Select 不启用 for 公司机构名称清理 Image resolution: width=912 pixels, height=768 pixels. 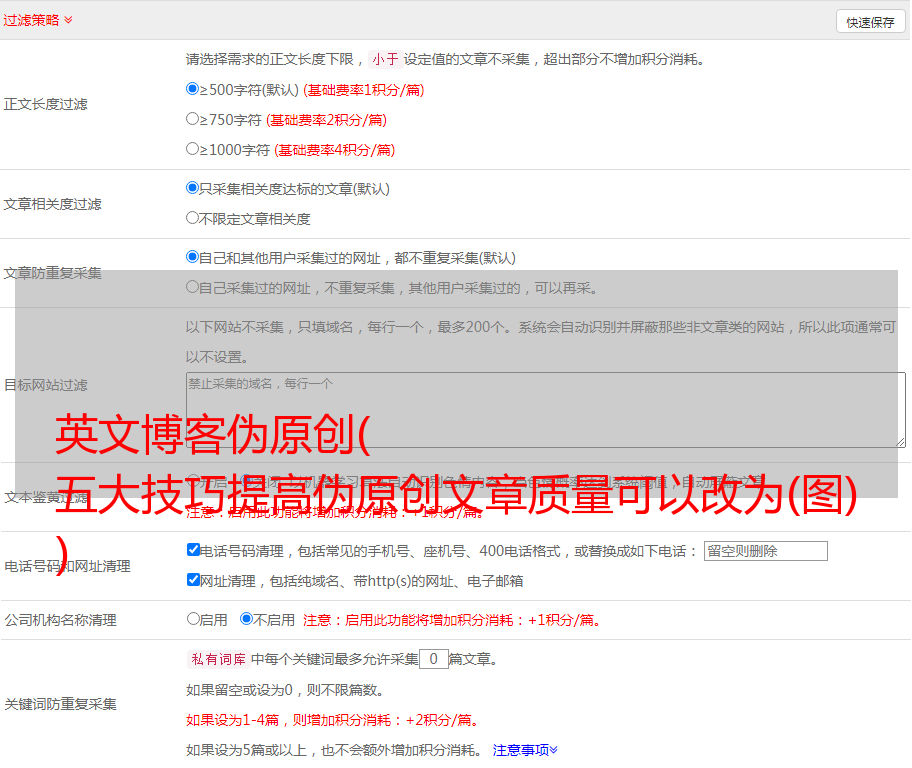pos(247,619)
